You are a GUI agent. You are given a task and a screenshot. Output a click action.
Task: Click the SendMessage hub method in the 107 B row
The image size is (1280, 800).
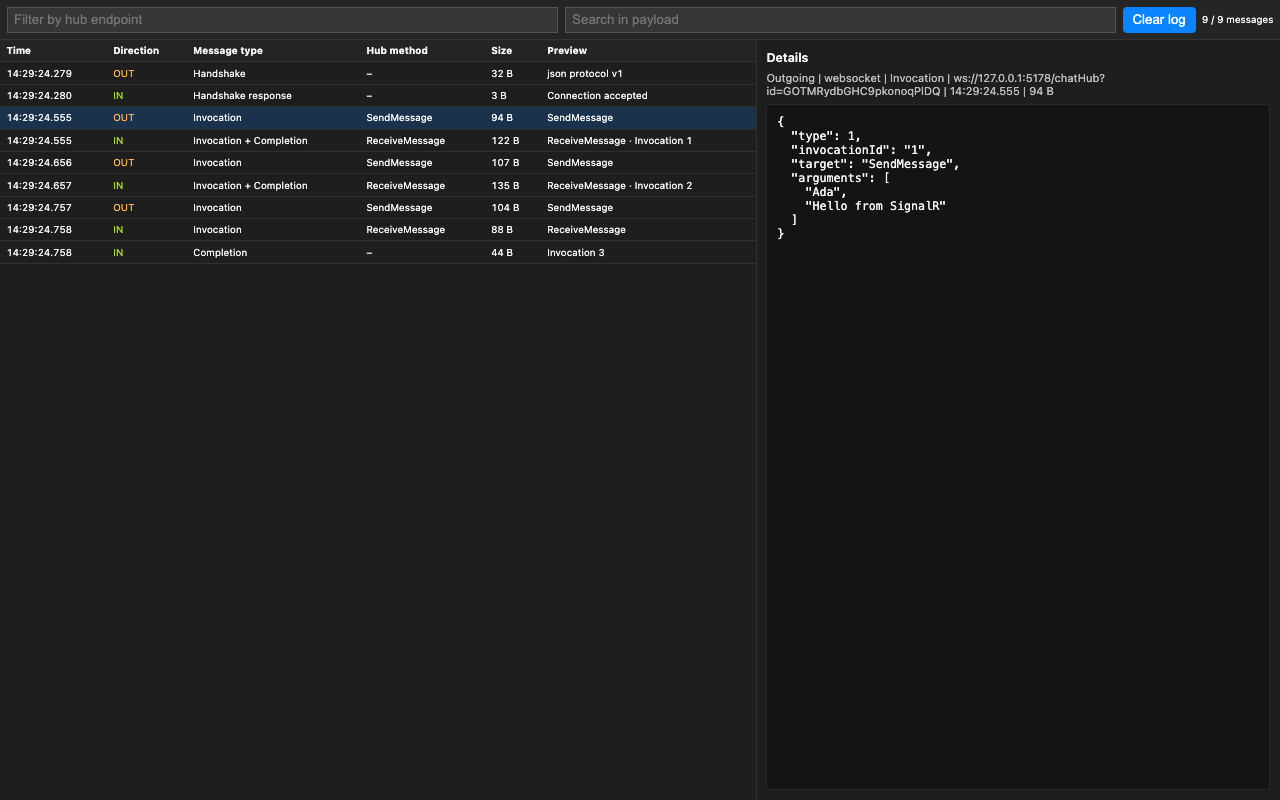pos(399,163)
